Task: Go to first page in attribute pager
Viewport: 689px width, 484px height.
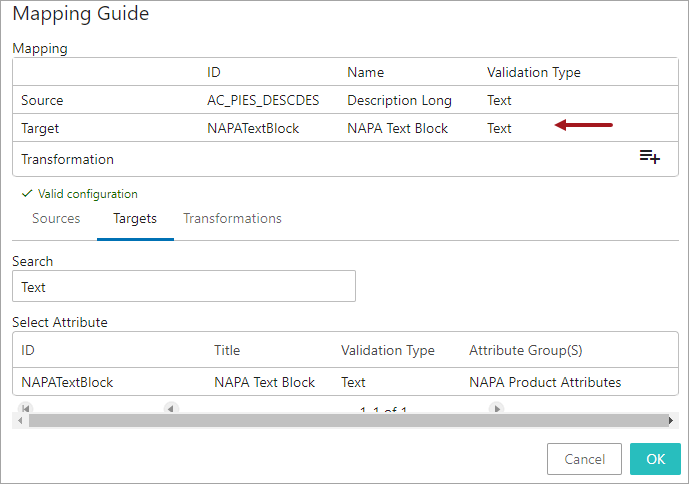Action: point(25,408)
